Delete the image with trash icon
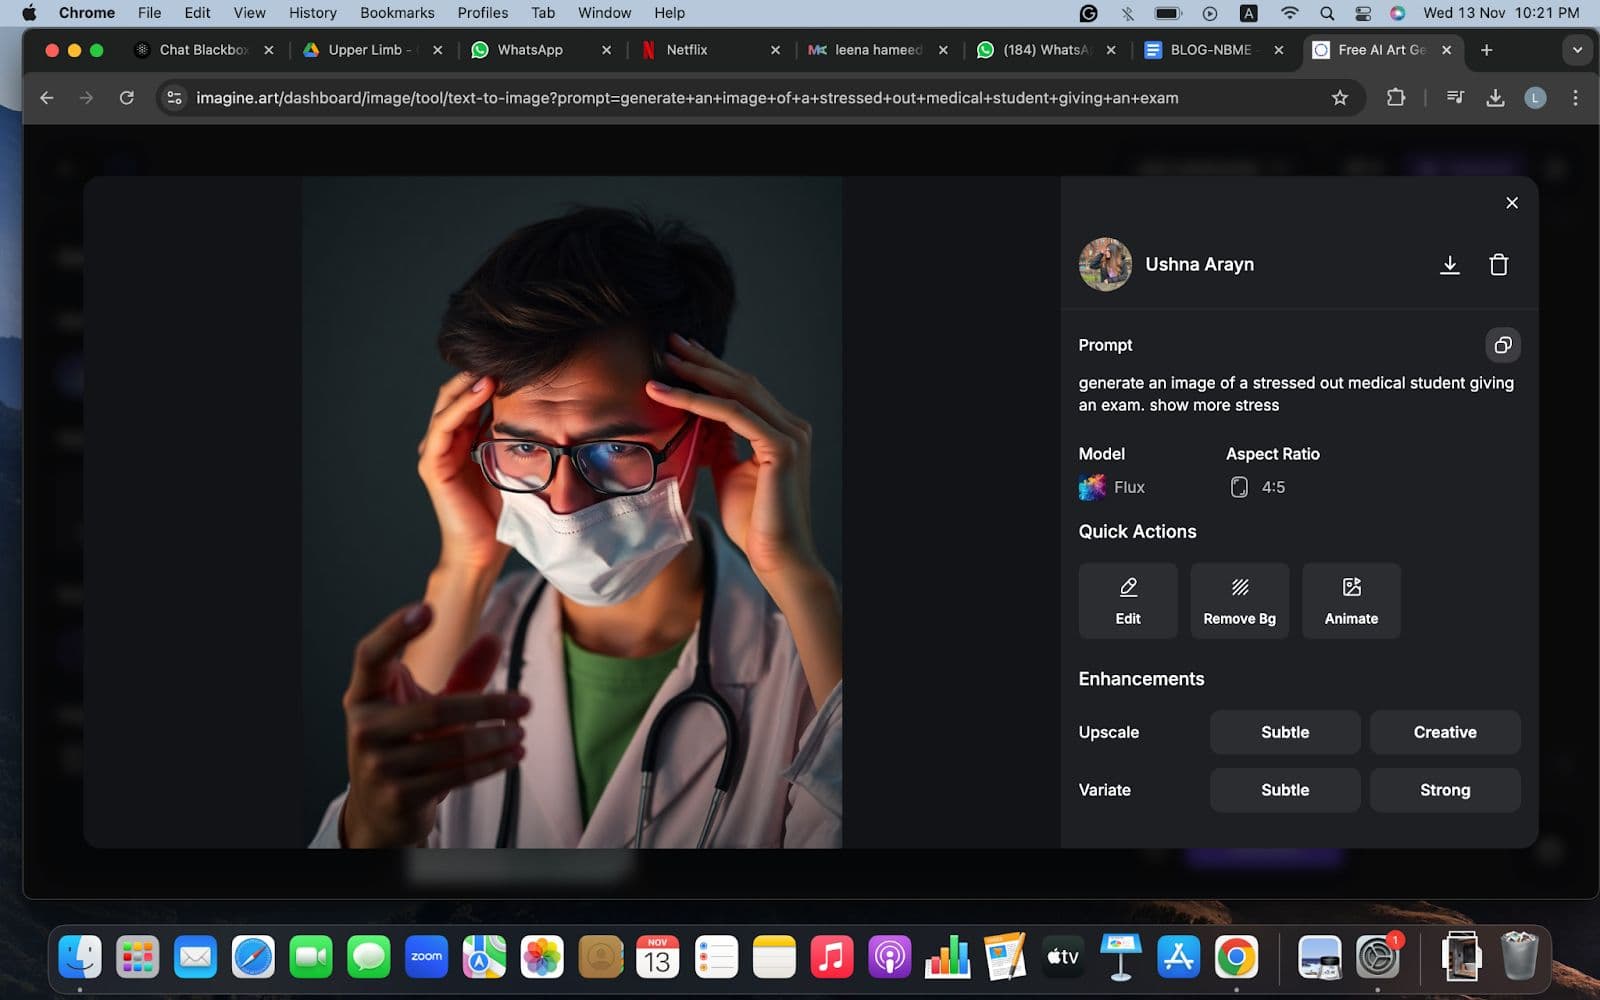This screenshot has height=1000, width=1600. pyautogui.click(x=1498, y=265)
